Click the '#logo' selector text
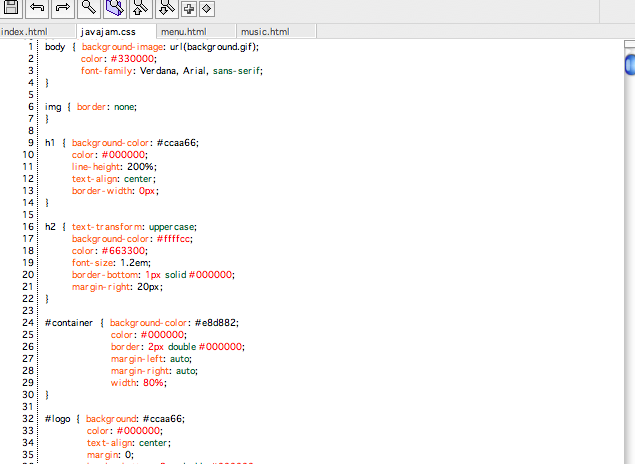635x464 pixels. (58, 419)
